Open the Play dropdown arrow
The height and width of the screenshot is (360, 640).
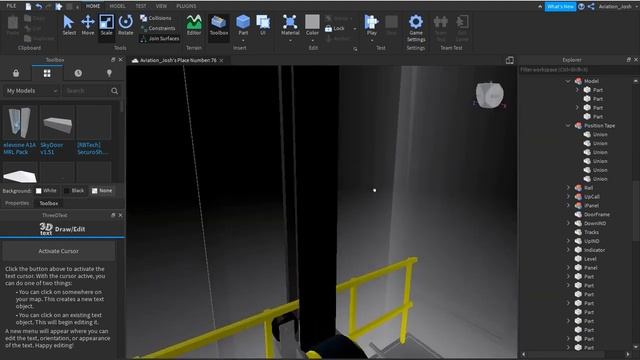click(371, 40)
